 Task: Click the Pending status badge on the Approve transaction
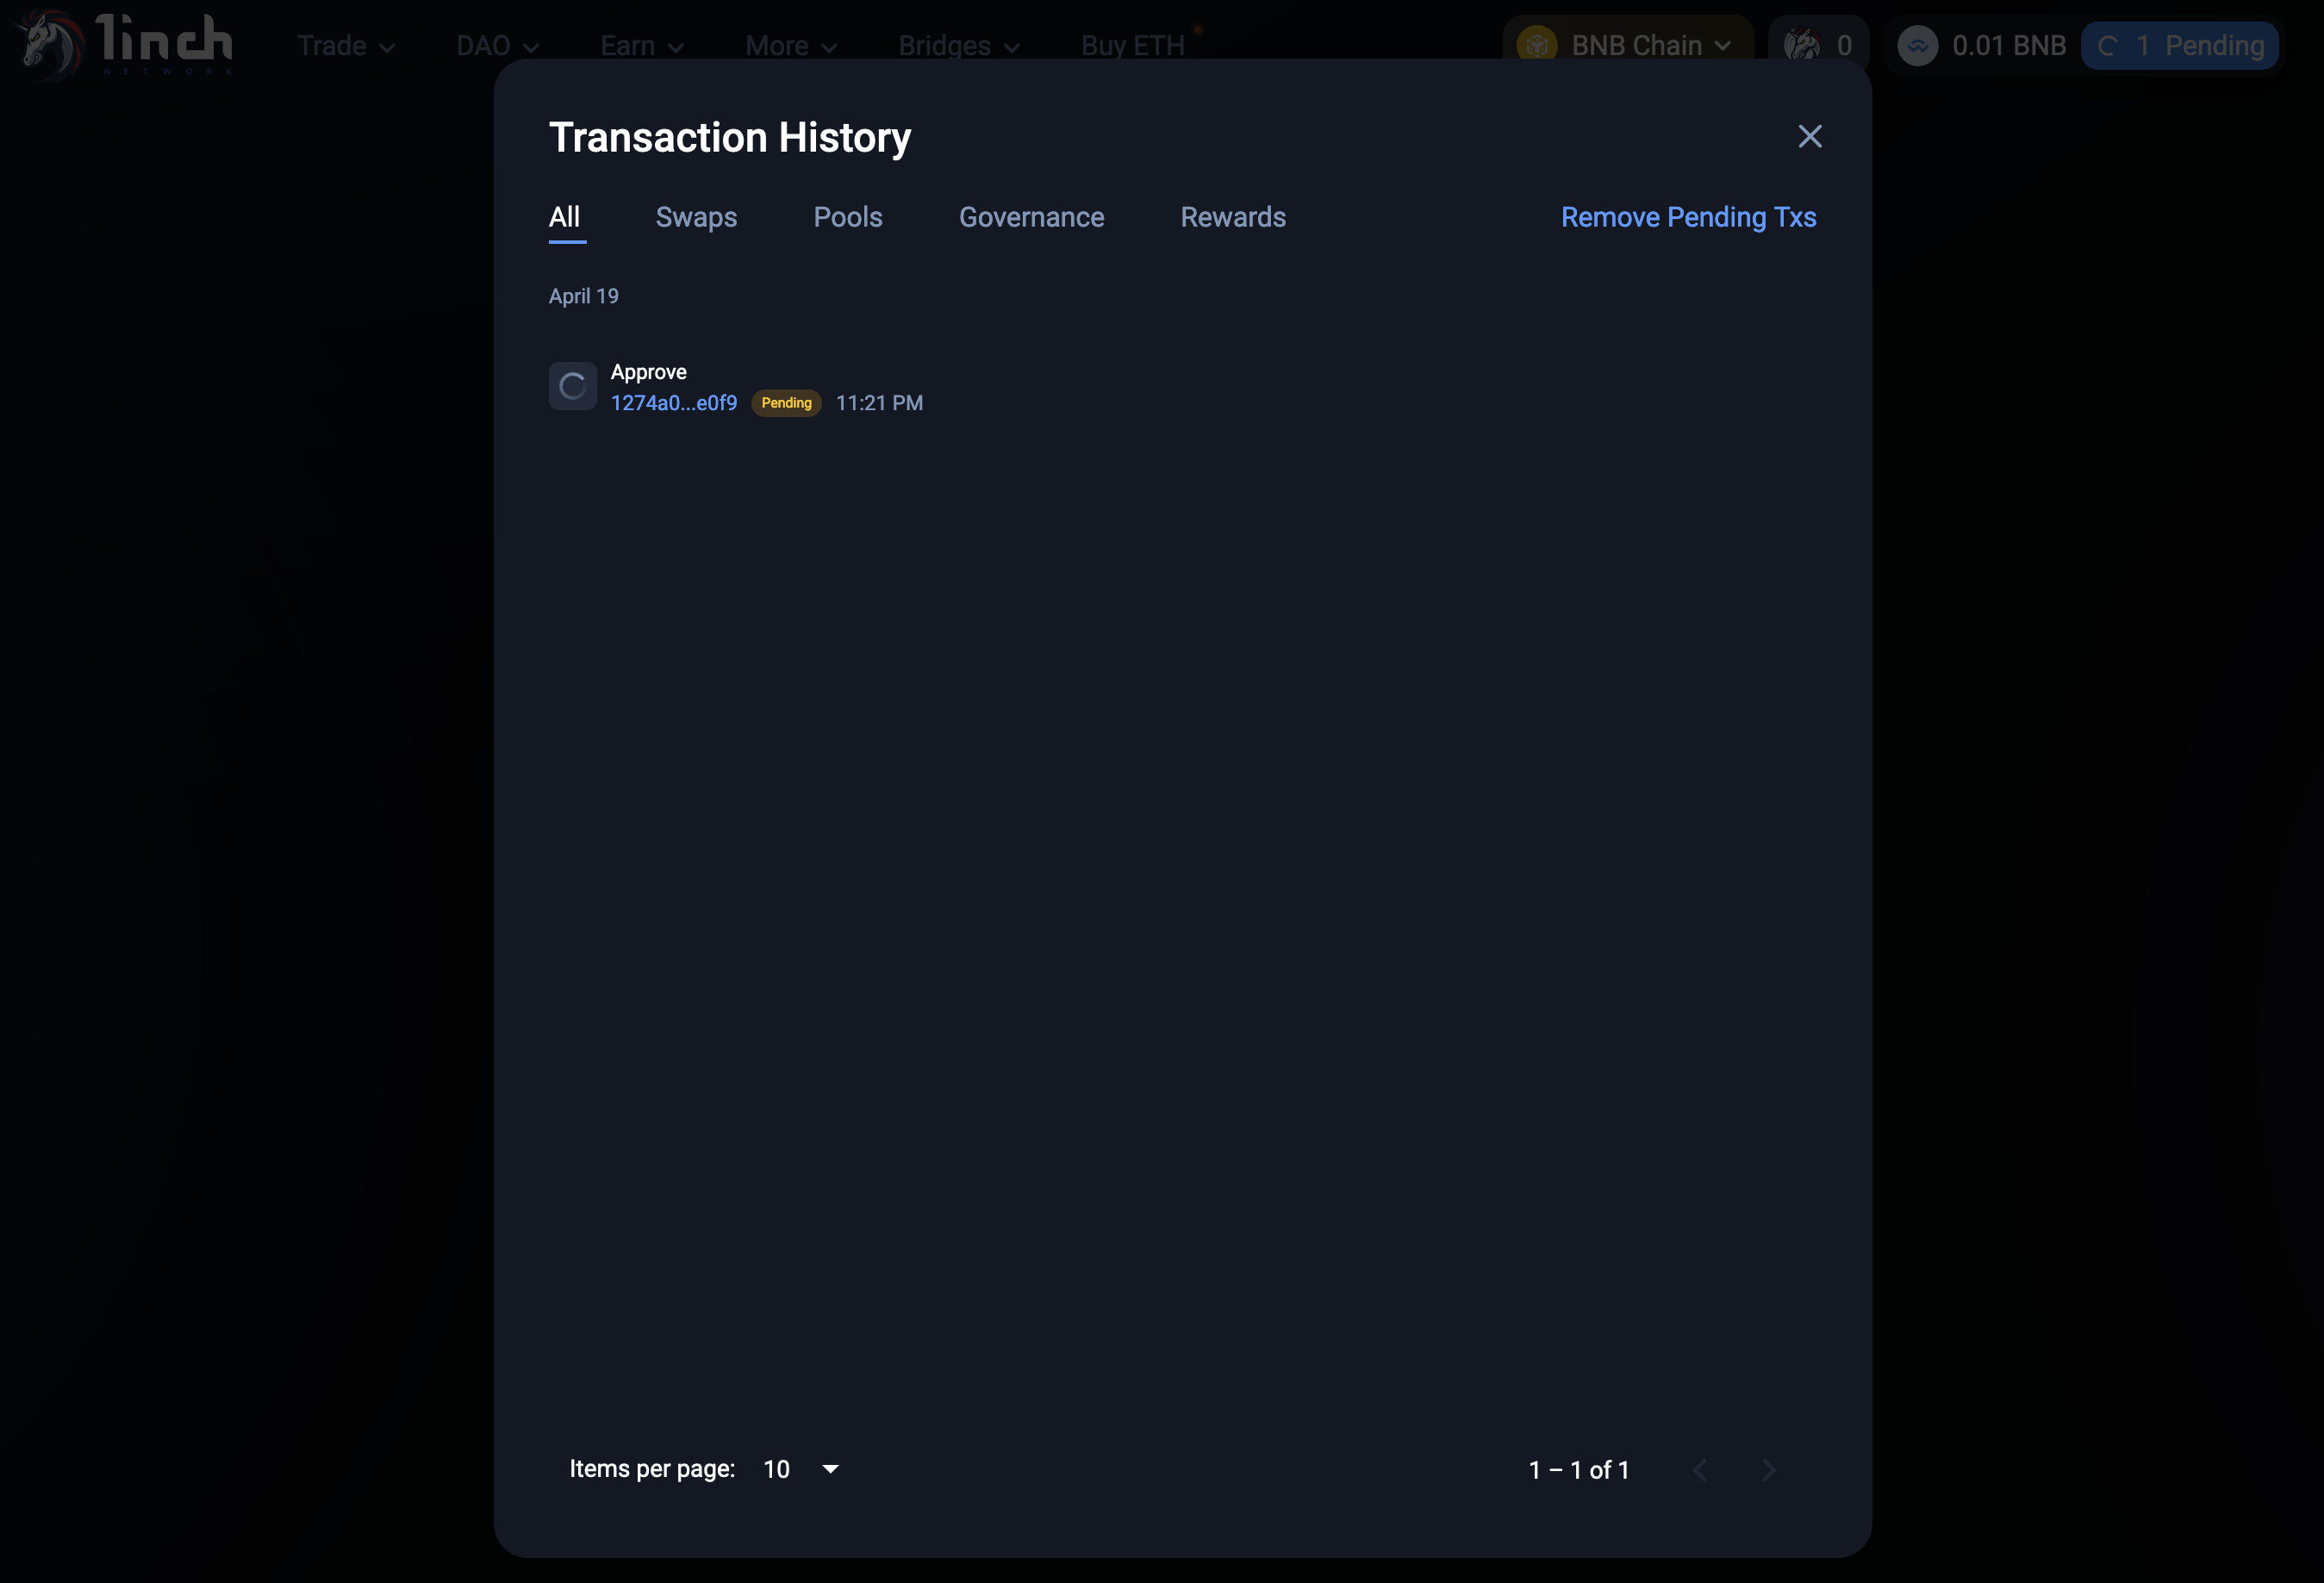pos(786,402)
